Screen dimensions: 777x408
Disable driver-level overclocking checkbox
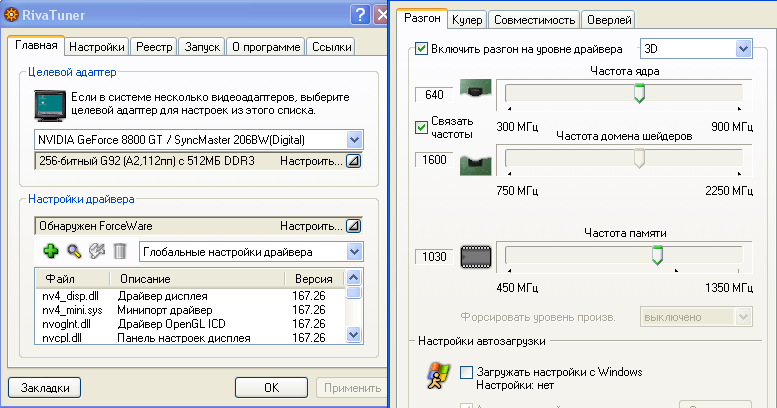(x=421, y=49)
